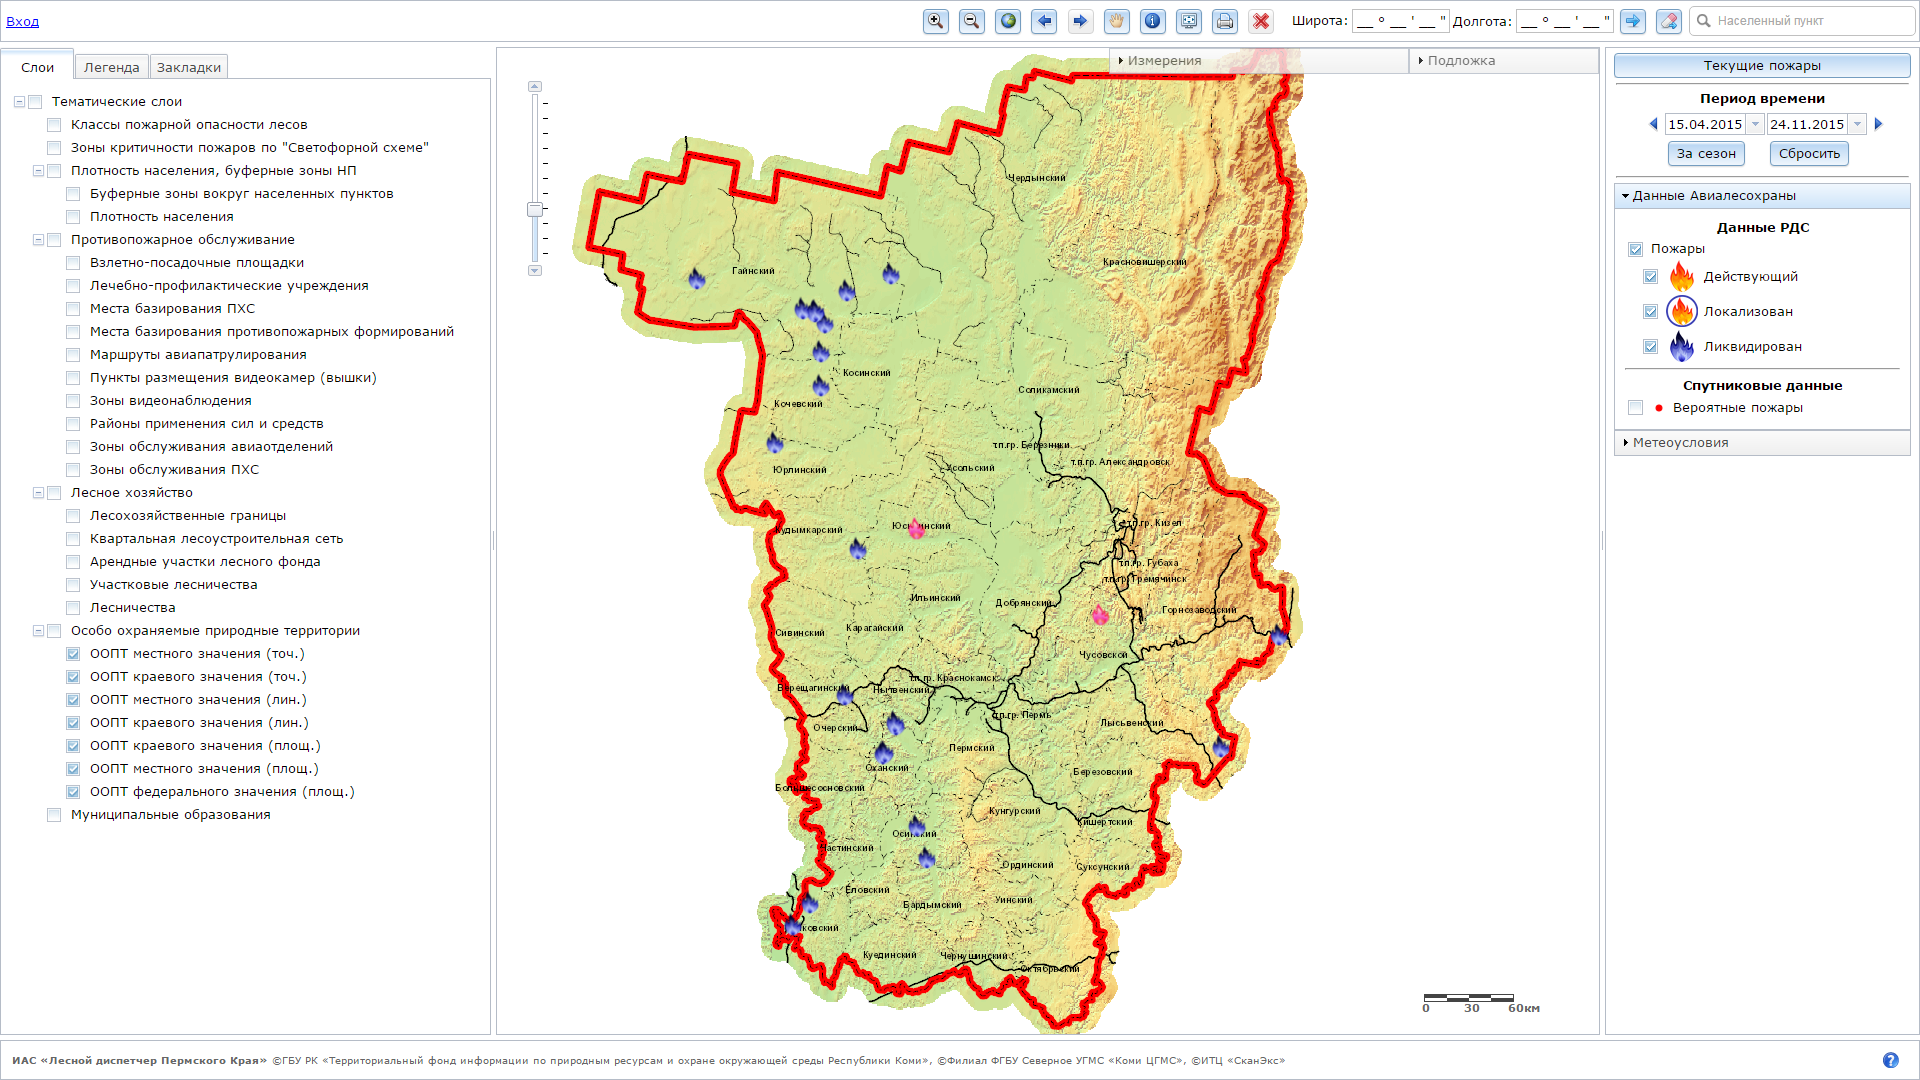Enable Классы пожарной опасности лесов layer
1920x1080 pixels.
(54, 125)
